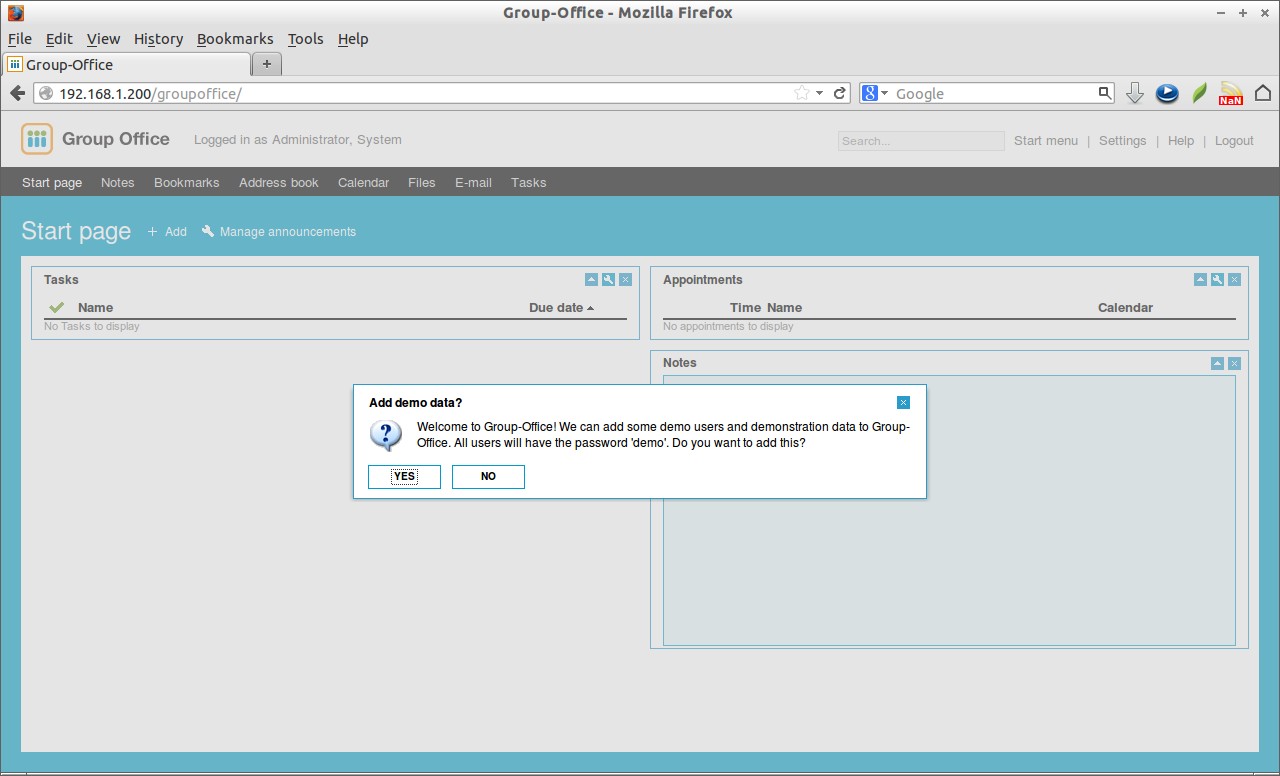Open the Google search engine dropdown
Screen dimensions: 1280x776
tap(875, 93)
